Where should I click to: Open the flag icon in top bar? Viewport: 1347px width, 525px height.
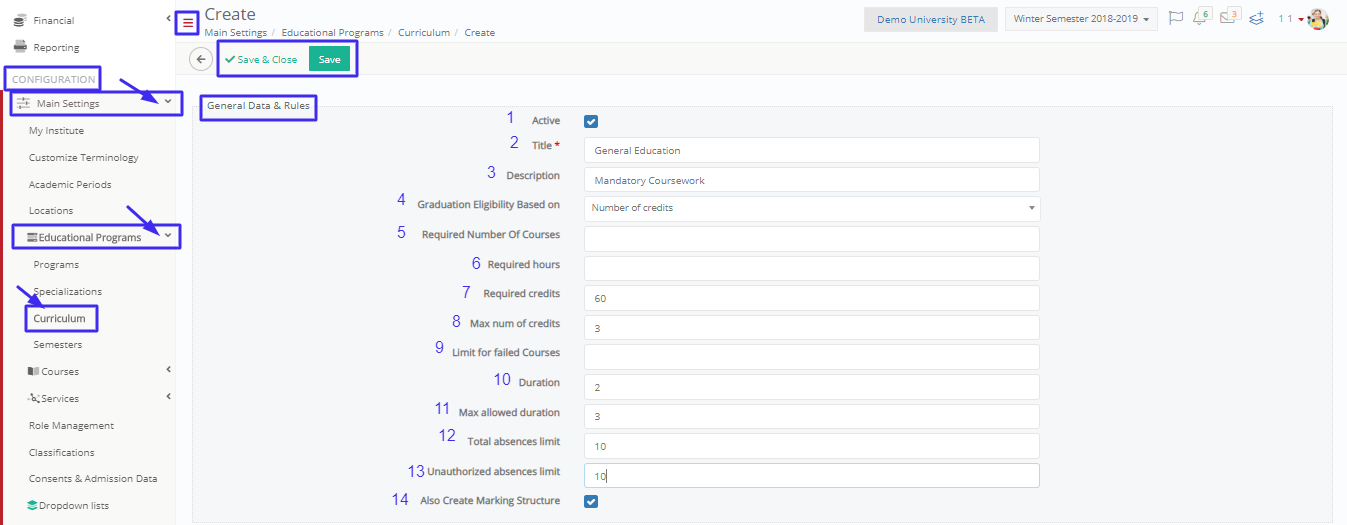(1176, 18)
